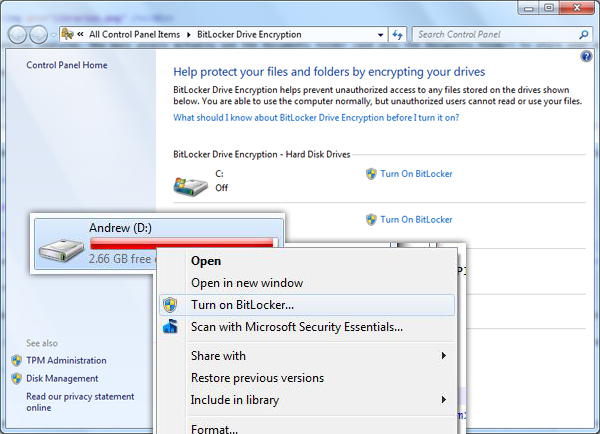The width and height of the screenshot is (600, 434).
Task: Click the shield icon next to Turn on BitLocker...
Action: [x=170, y=305]
